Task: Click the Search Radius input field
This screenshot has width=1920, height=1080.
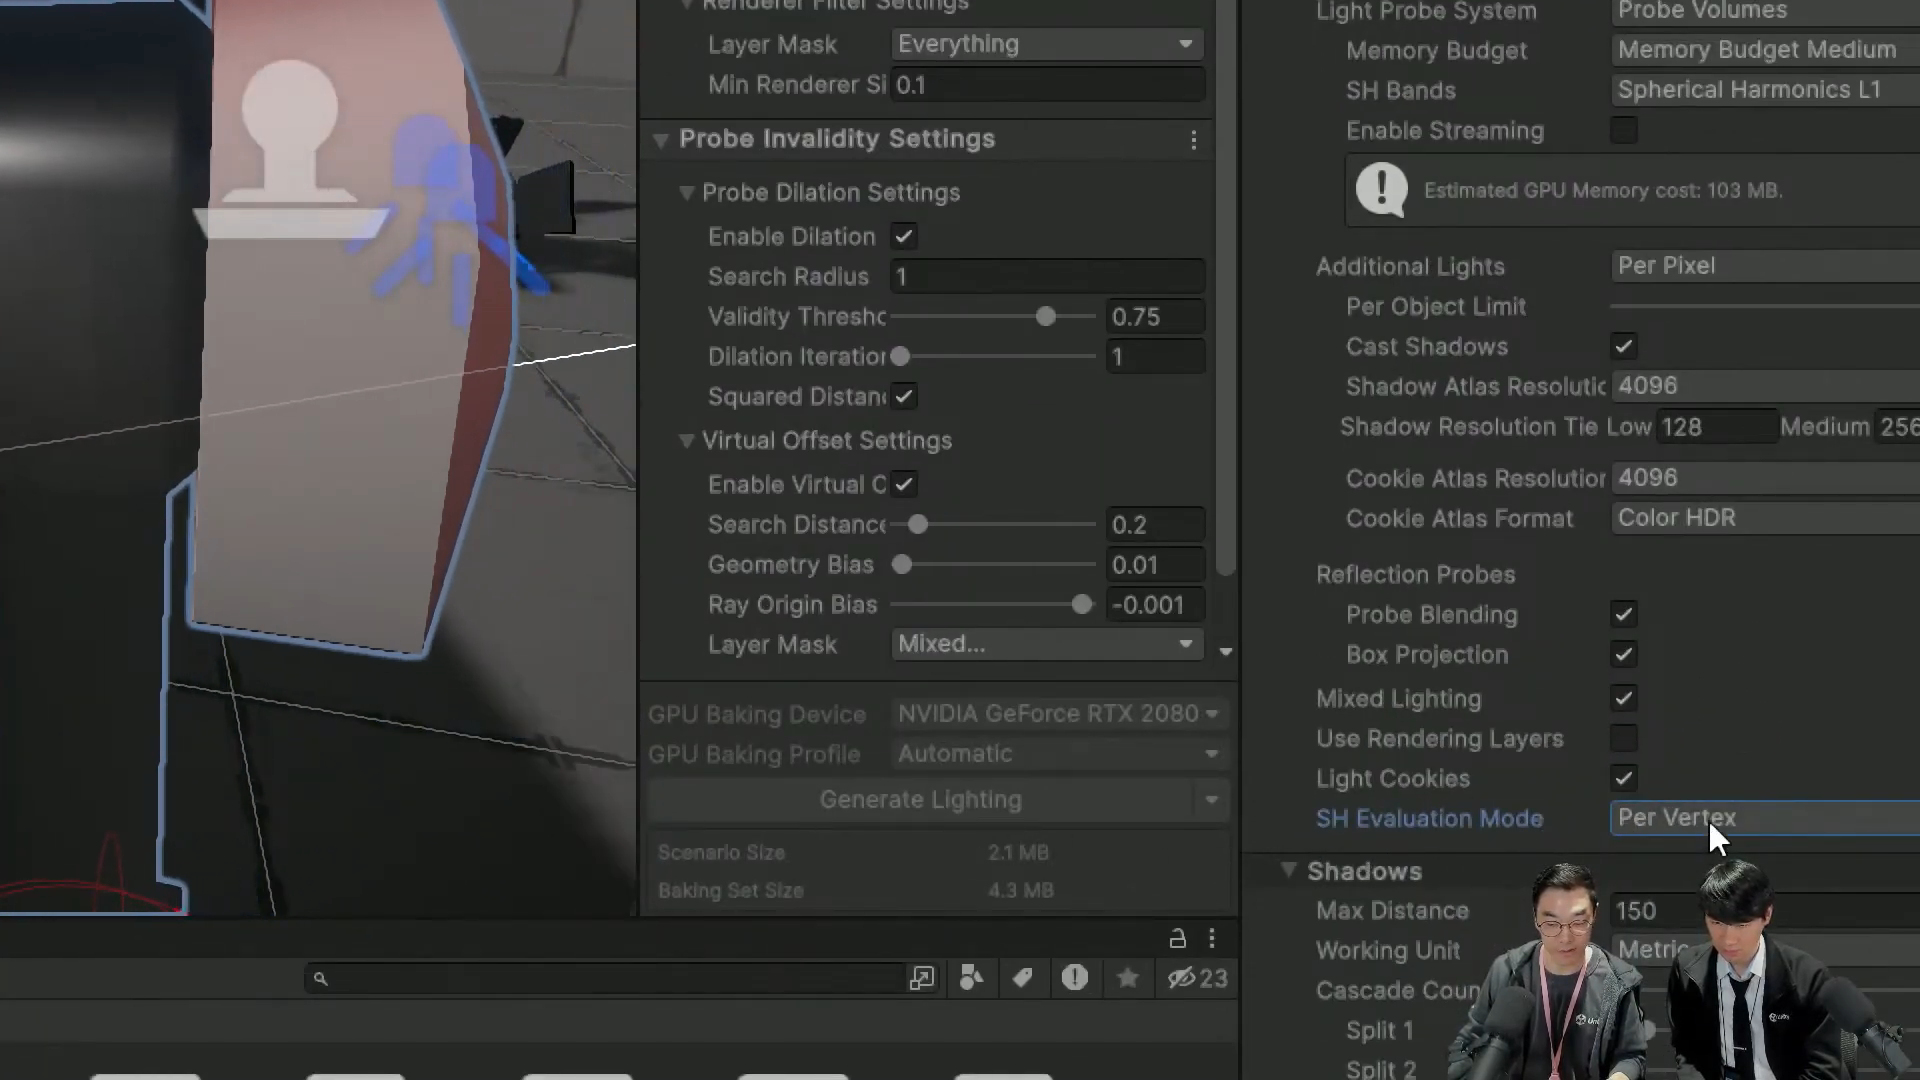Action: 1046,277
